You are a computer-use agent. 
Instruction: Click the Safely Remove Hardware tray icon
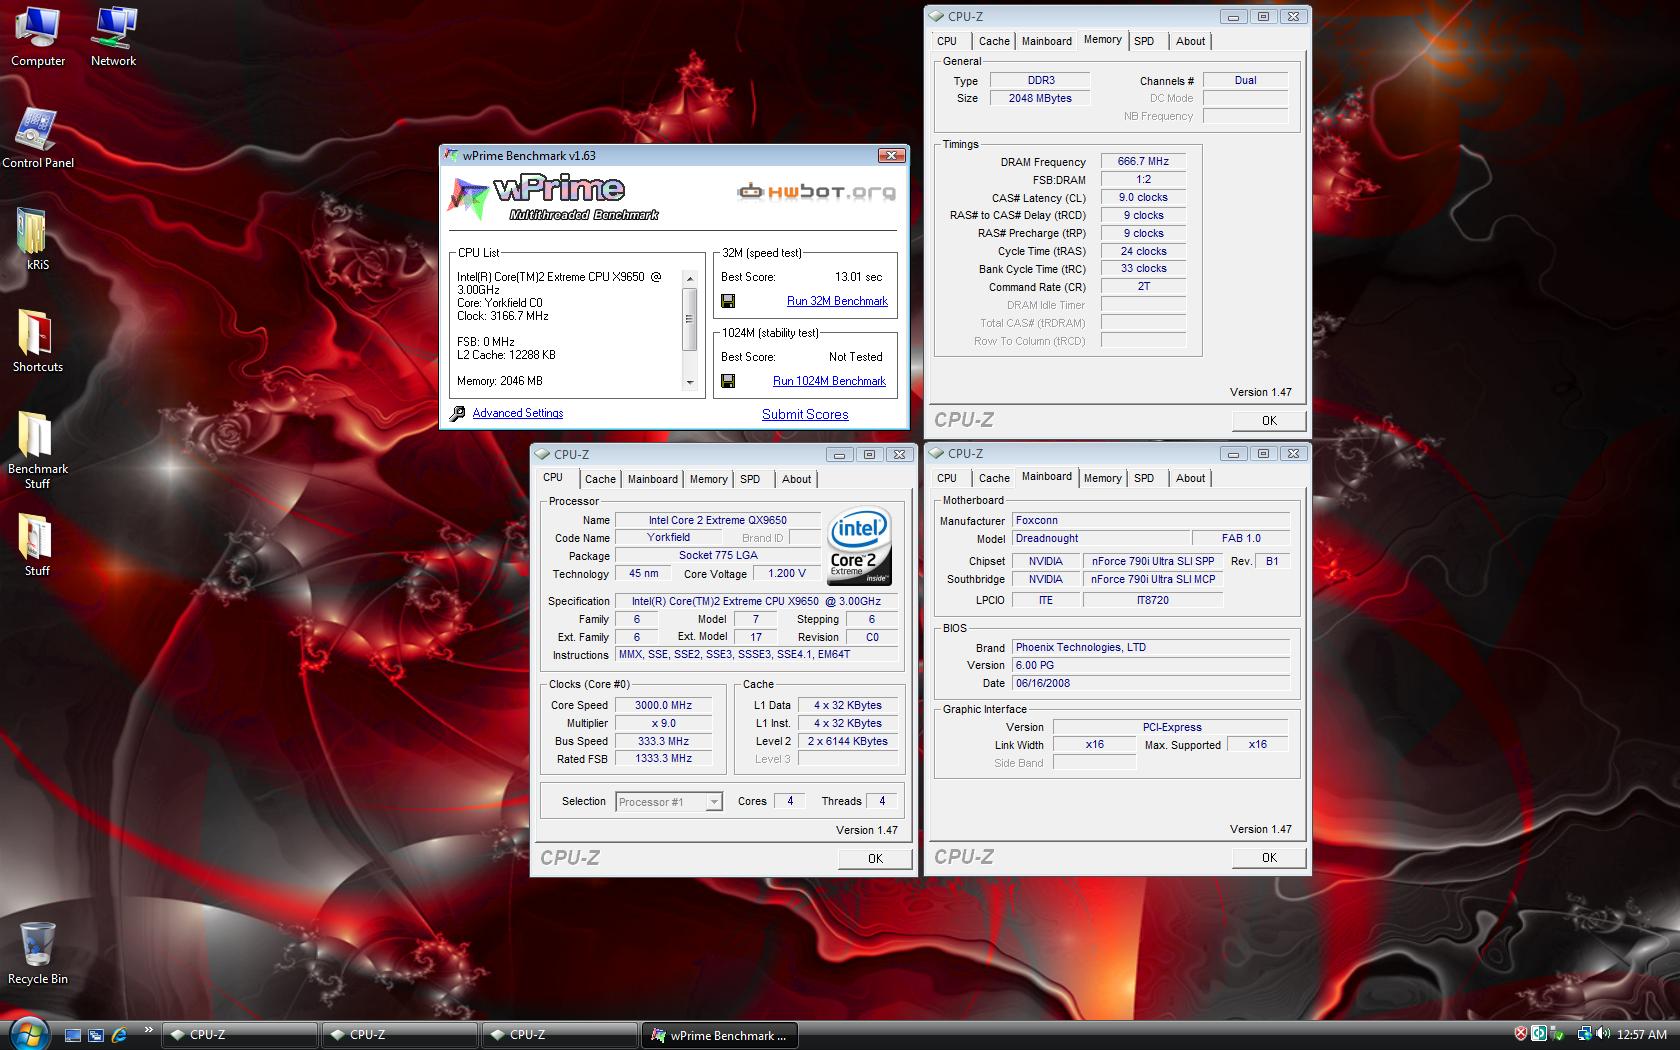pyautogui.click(x=1558, y=1034)
